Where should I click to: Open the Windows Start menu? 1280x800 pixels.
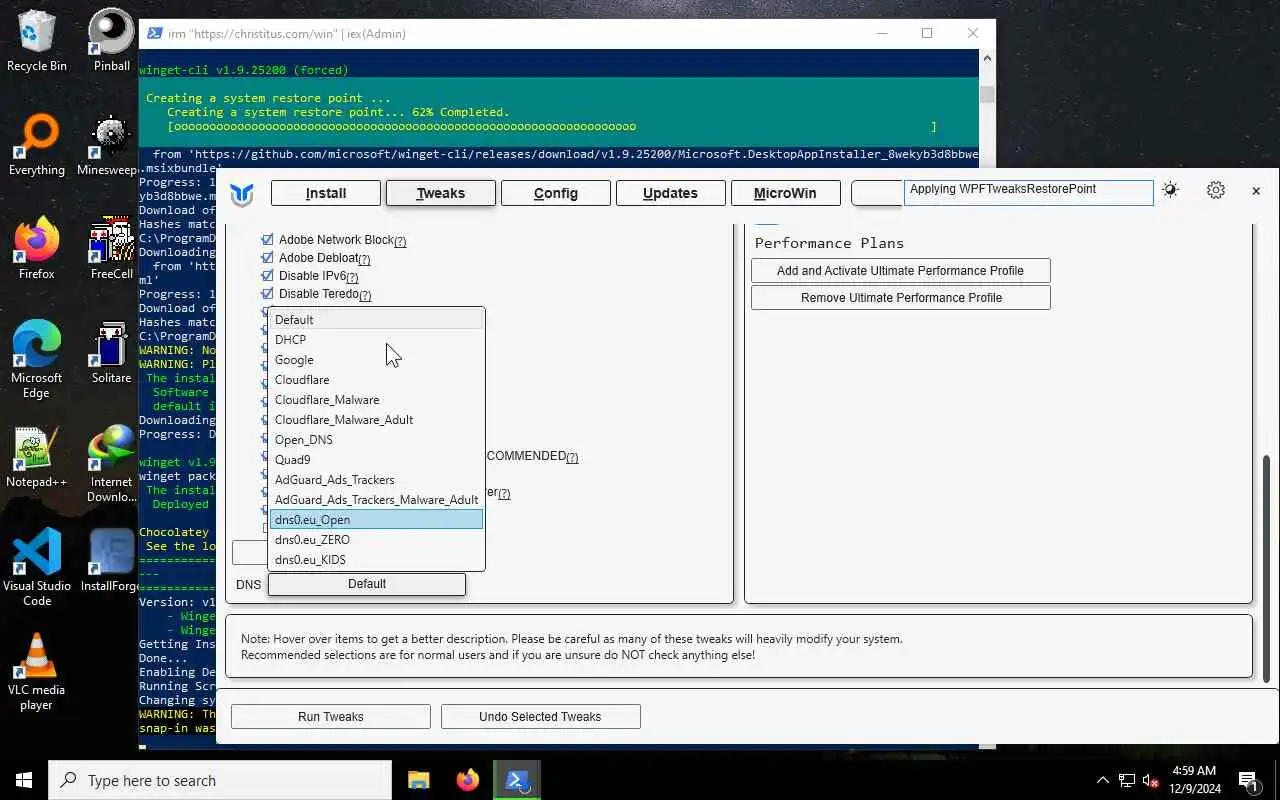click(24, 780)
